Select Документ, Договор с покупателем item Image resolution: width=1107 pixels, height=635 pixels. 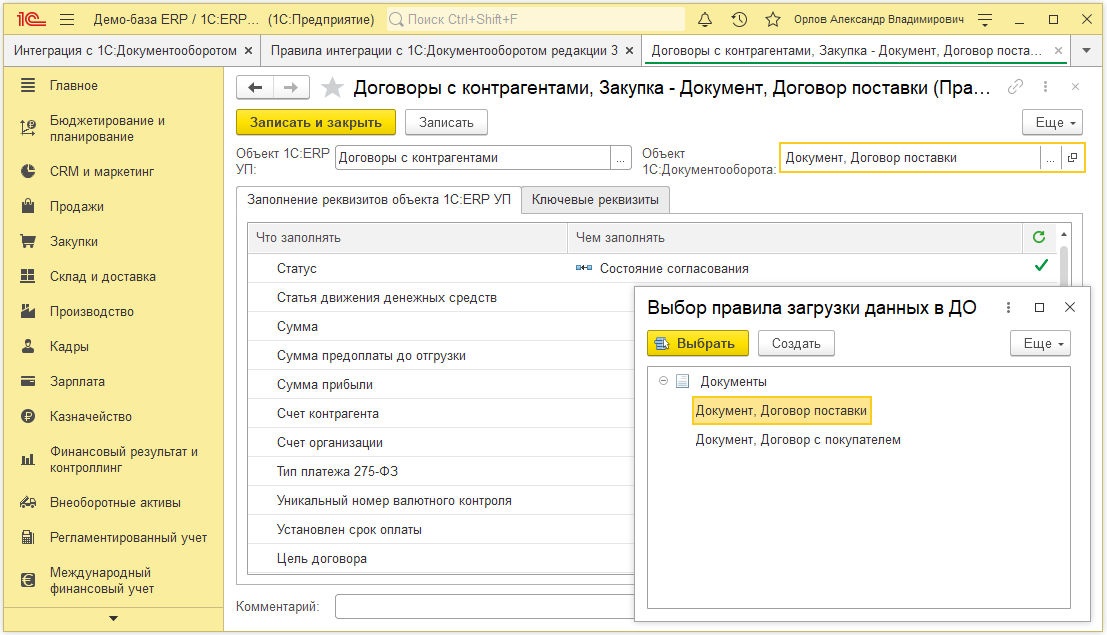(x=798, y=439)
